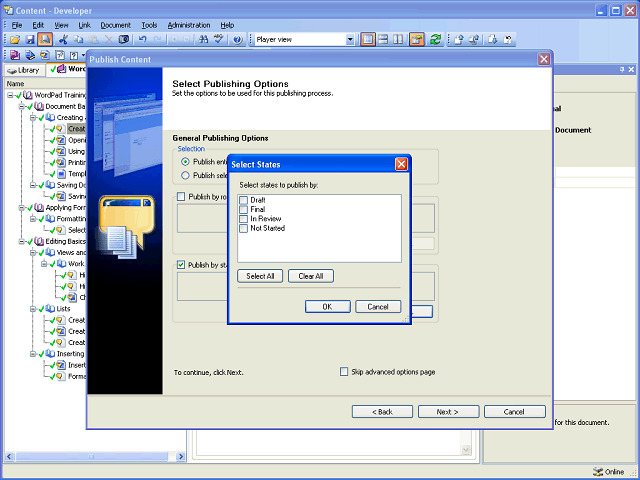
Task: Collapse the WordPad Training root node
Action: pos(10,95)
